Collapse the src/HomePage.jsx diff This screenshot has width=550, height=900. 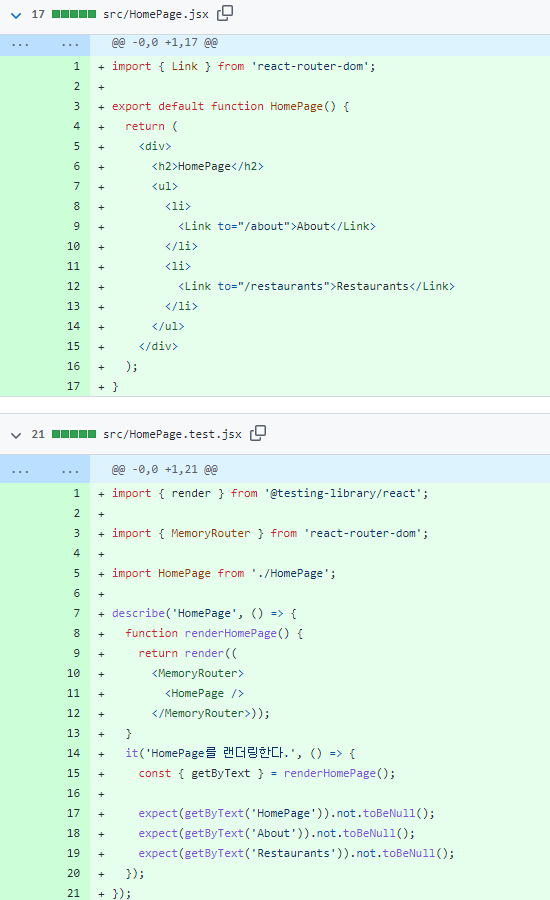pyautogui.click(x=16, y=15)
